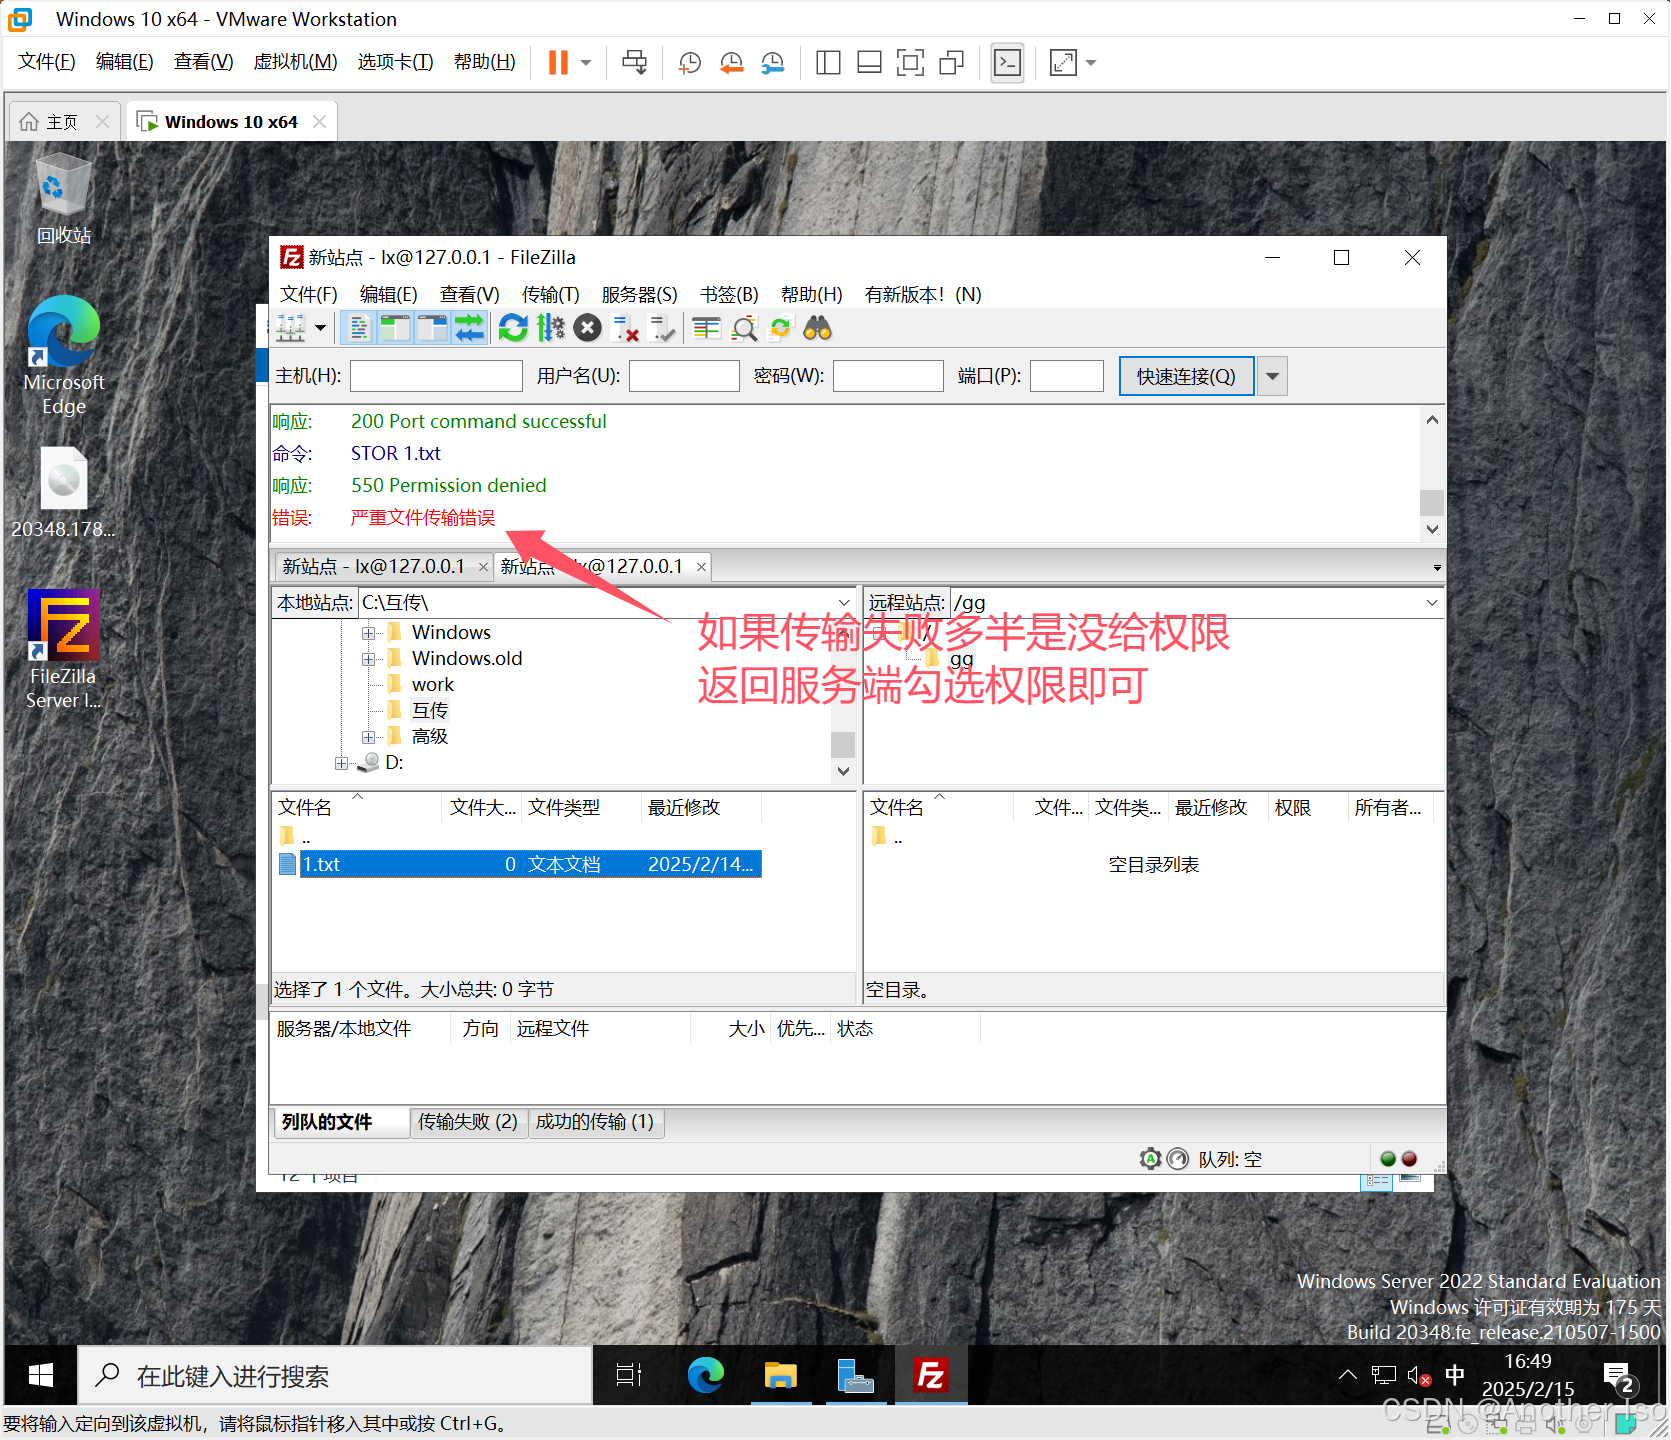This screenshot has width=1671, height=1440.
Task: Open FileZilla 书签(B) menu
Action: pyautogui.click(x=729, y=294)
